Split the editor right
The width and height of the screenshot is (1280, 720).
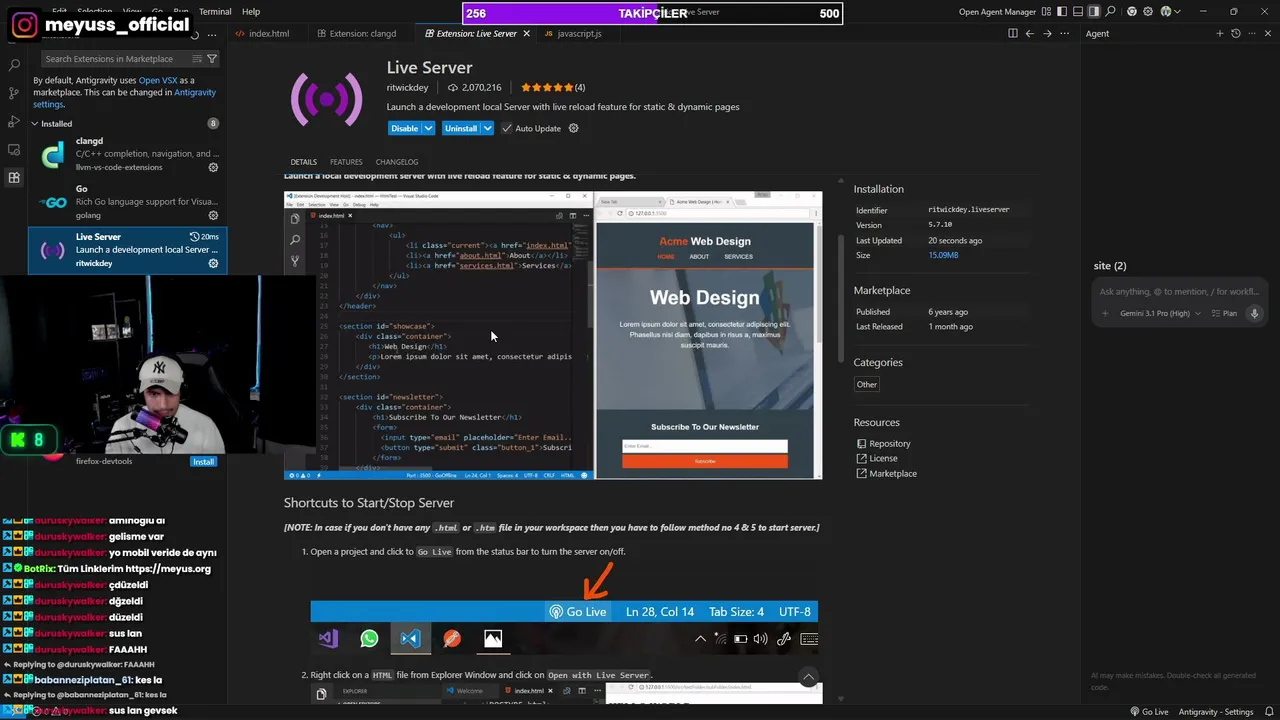(1013, 33)
